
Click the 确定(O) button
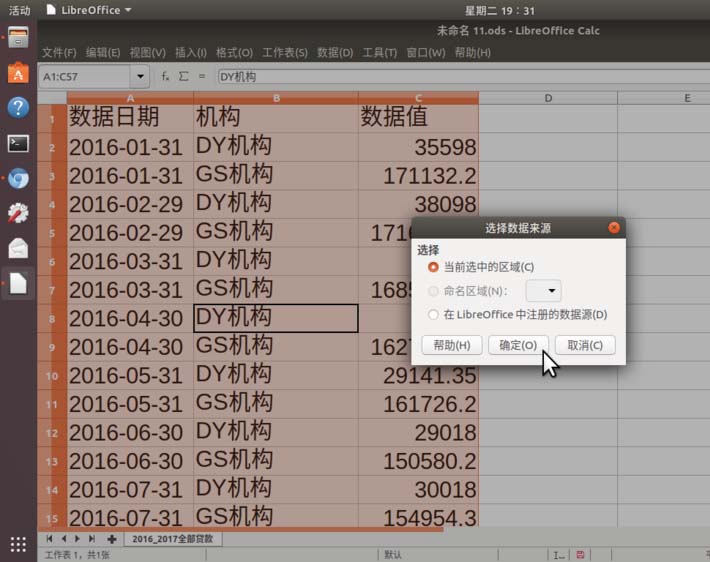[518, 345]
